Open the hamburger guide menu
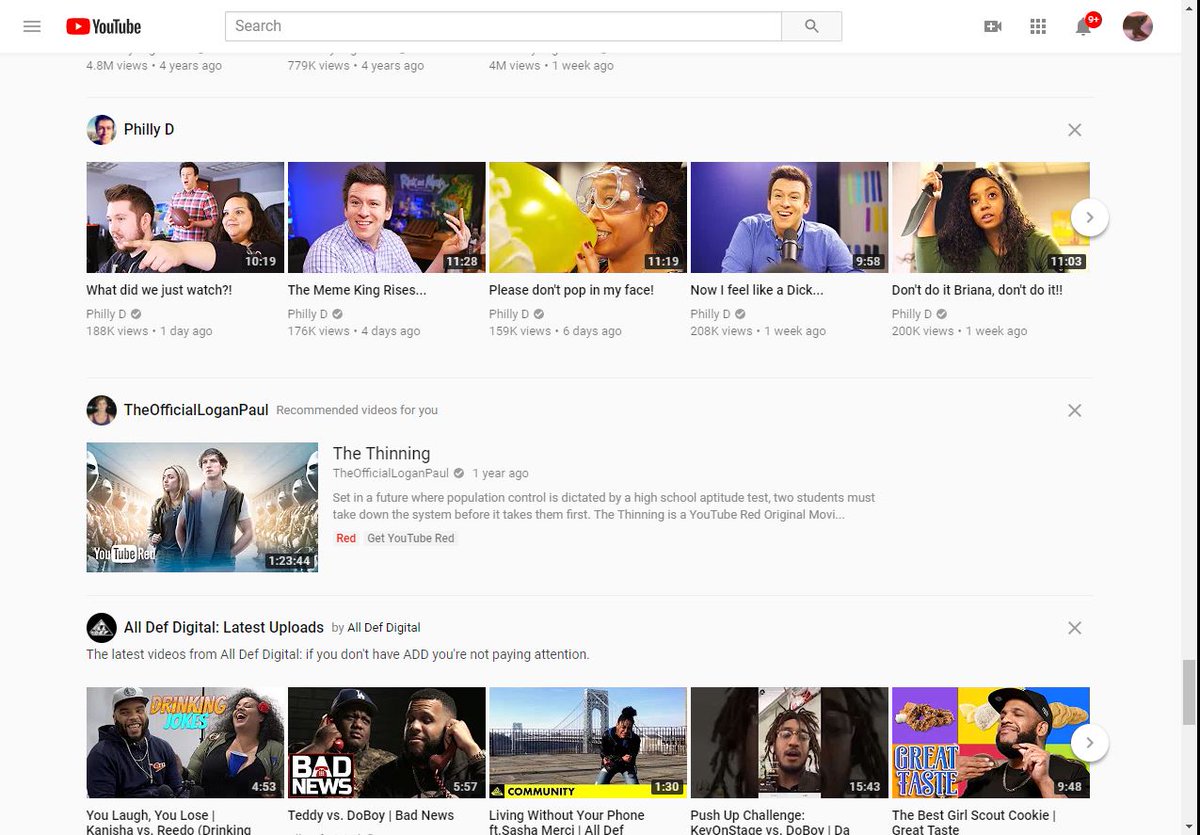The height and width of the screenshot is (835, 1200). pos(32,26)
